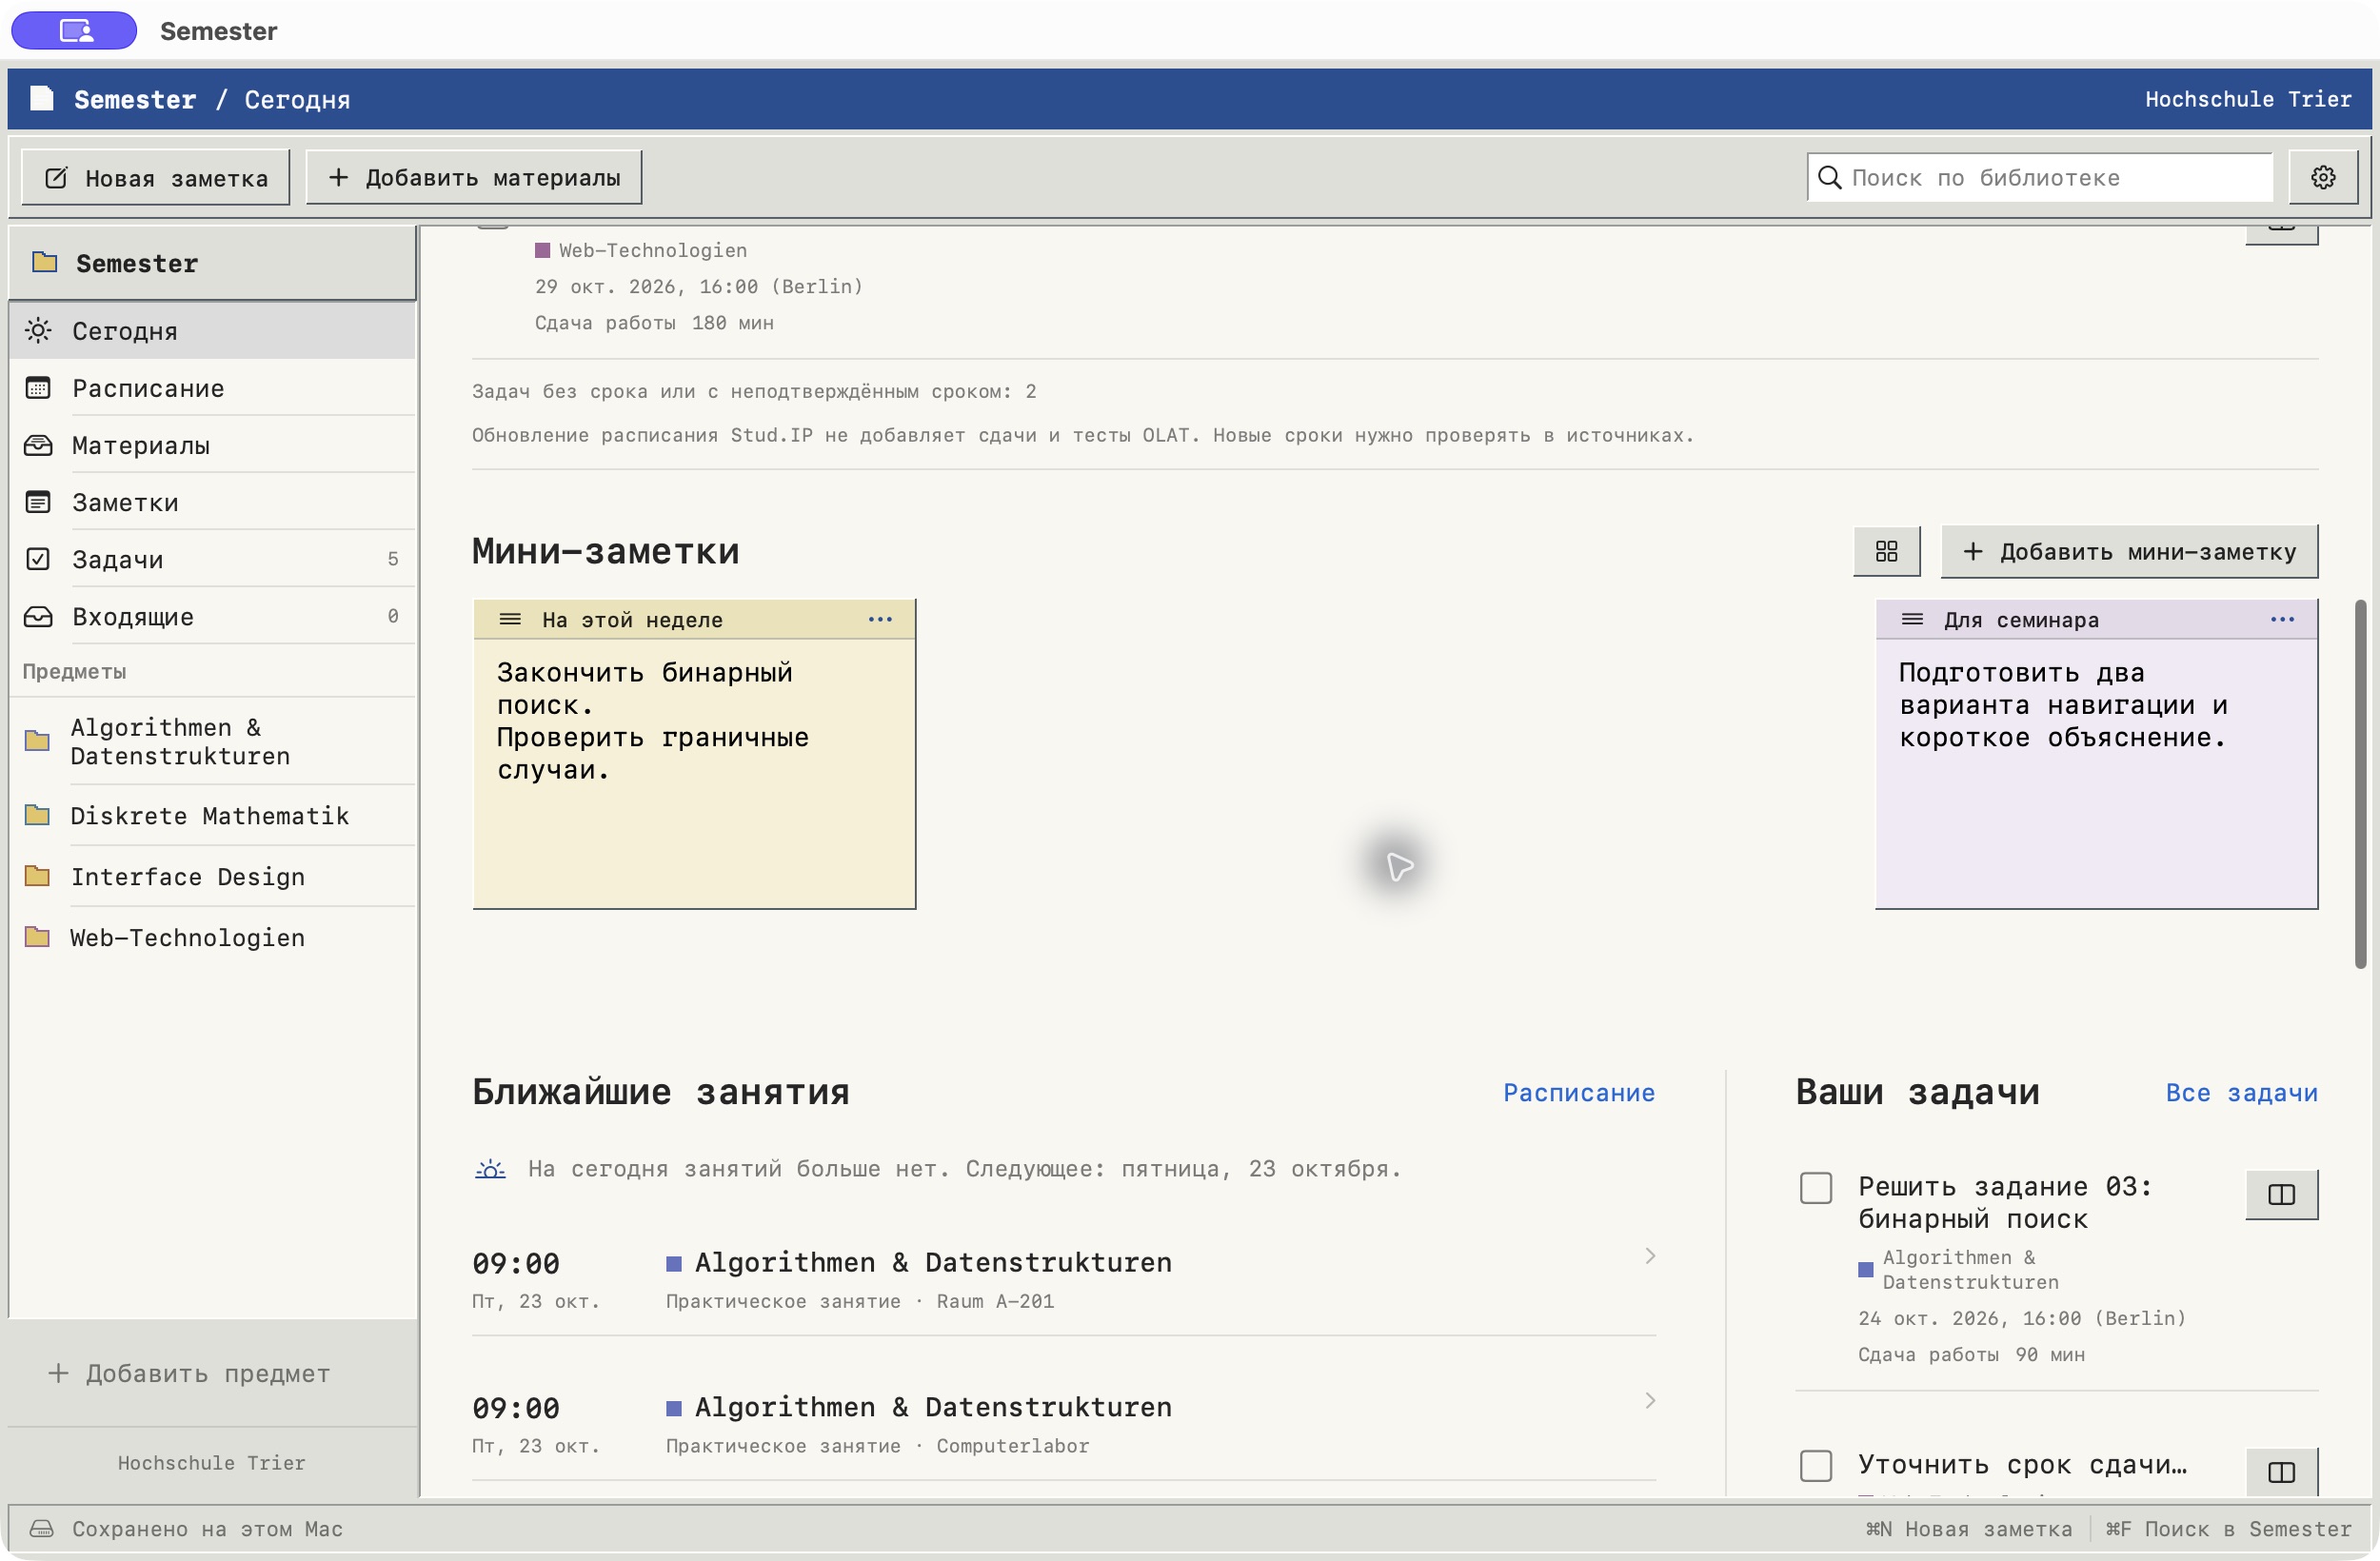Open 'Входящие' in the sidebar
2380x1561 pixels.
pyautogui.click(x=212, y=616)
